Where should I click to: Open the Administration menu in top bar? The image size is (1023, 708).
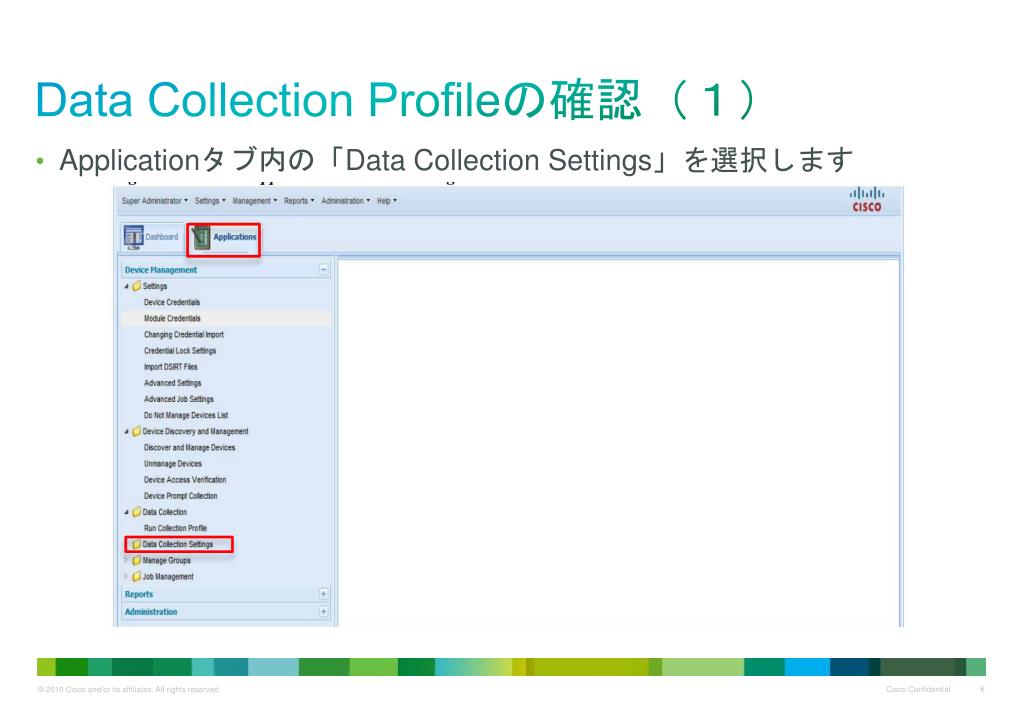click(x=346, y=201)
